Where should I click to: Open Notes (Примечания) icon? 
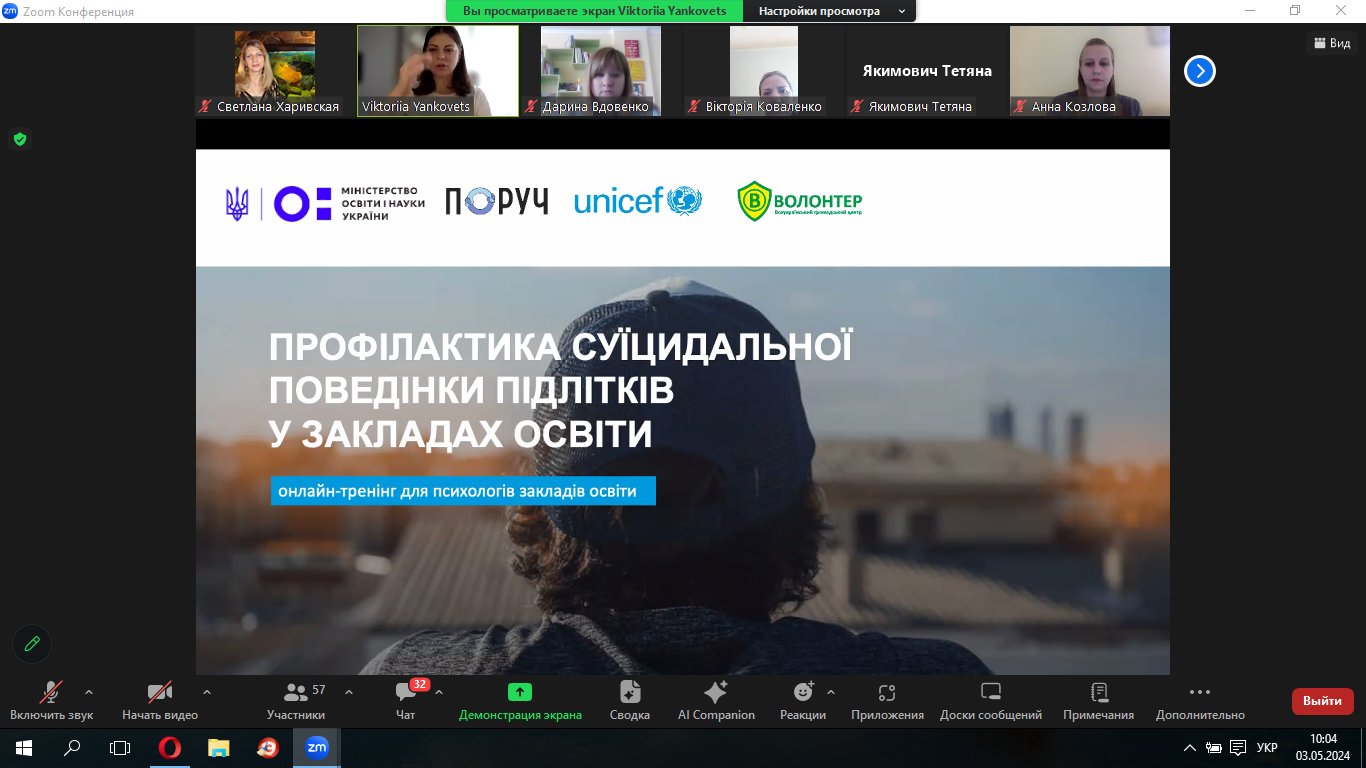1098,692
